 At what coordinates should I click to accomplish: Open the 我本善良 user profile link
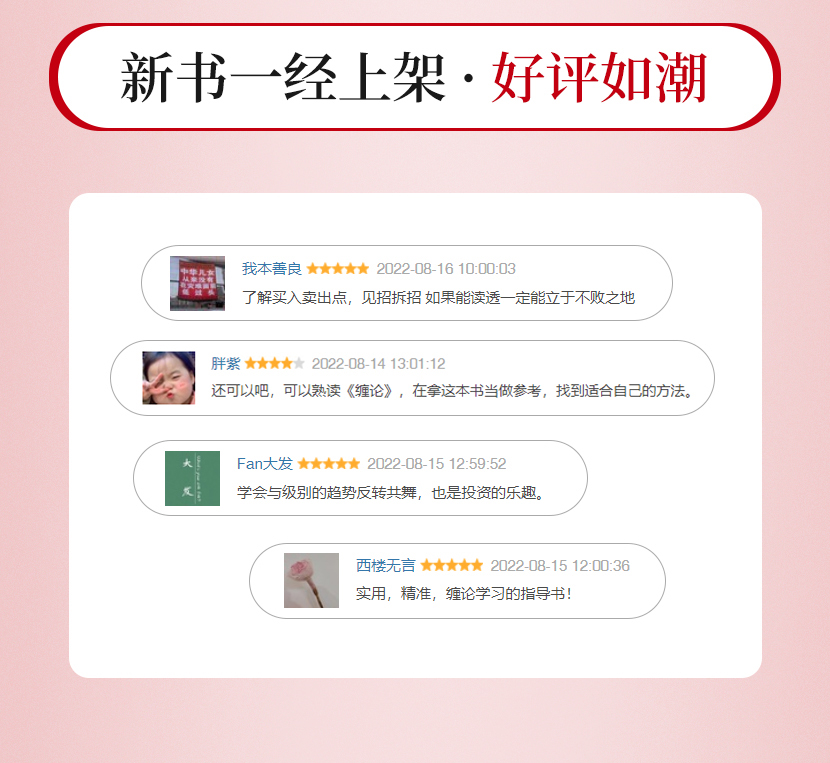pyautogui.click(x=272, y=269)
